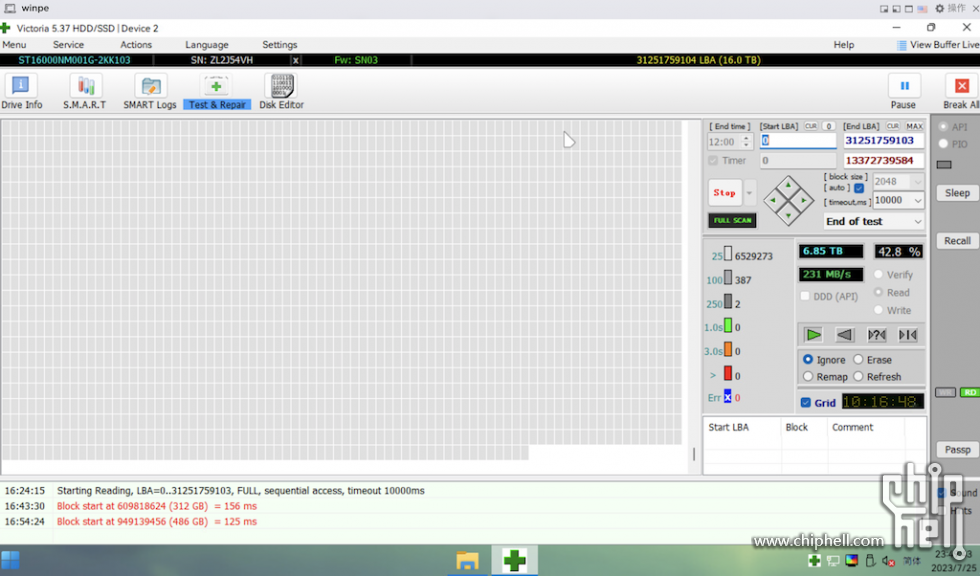This screenshot has width=980, height=576.
Task: Click the x beside the serial number
Action: (x=296, y=60)
